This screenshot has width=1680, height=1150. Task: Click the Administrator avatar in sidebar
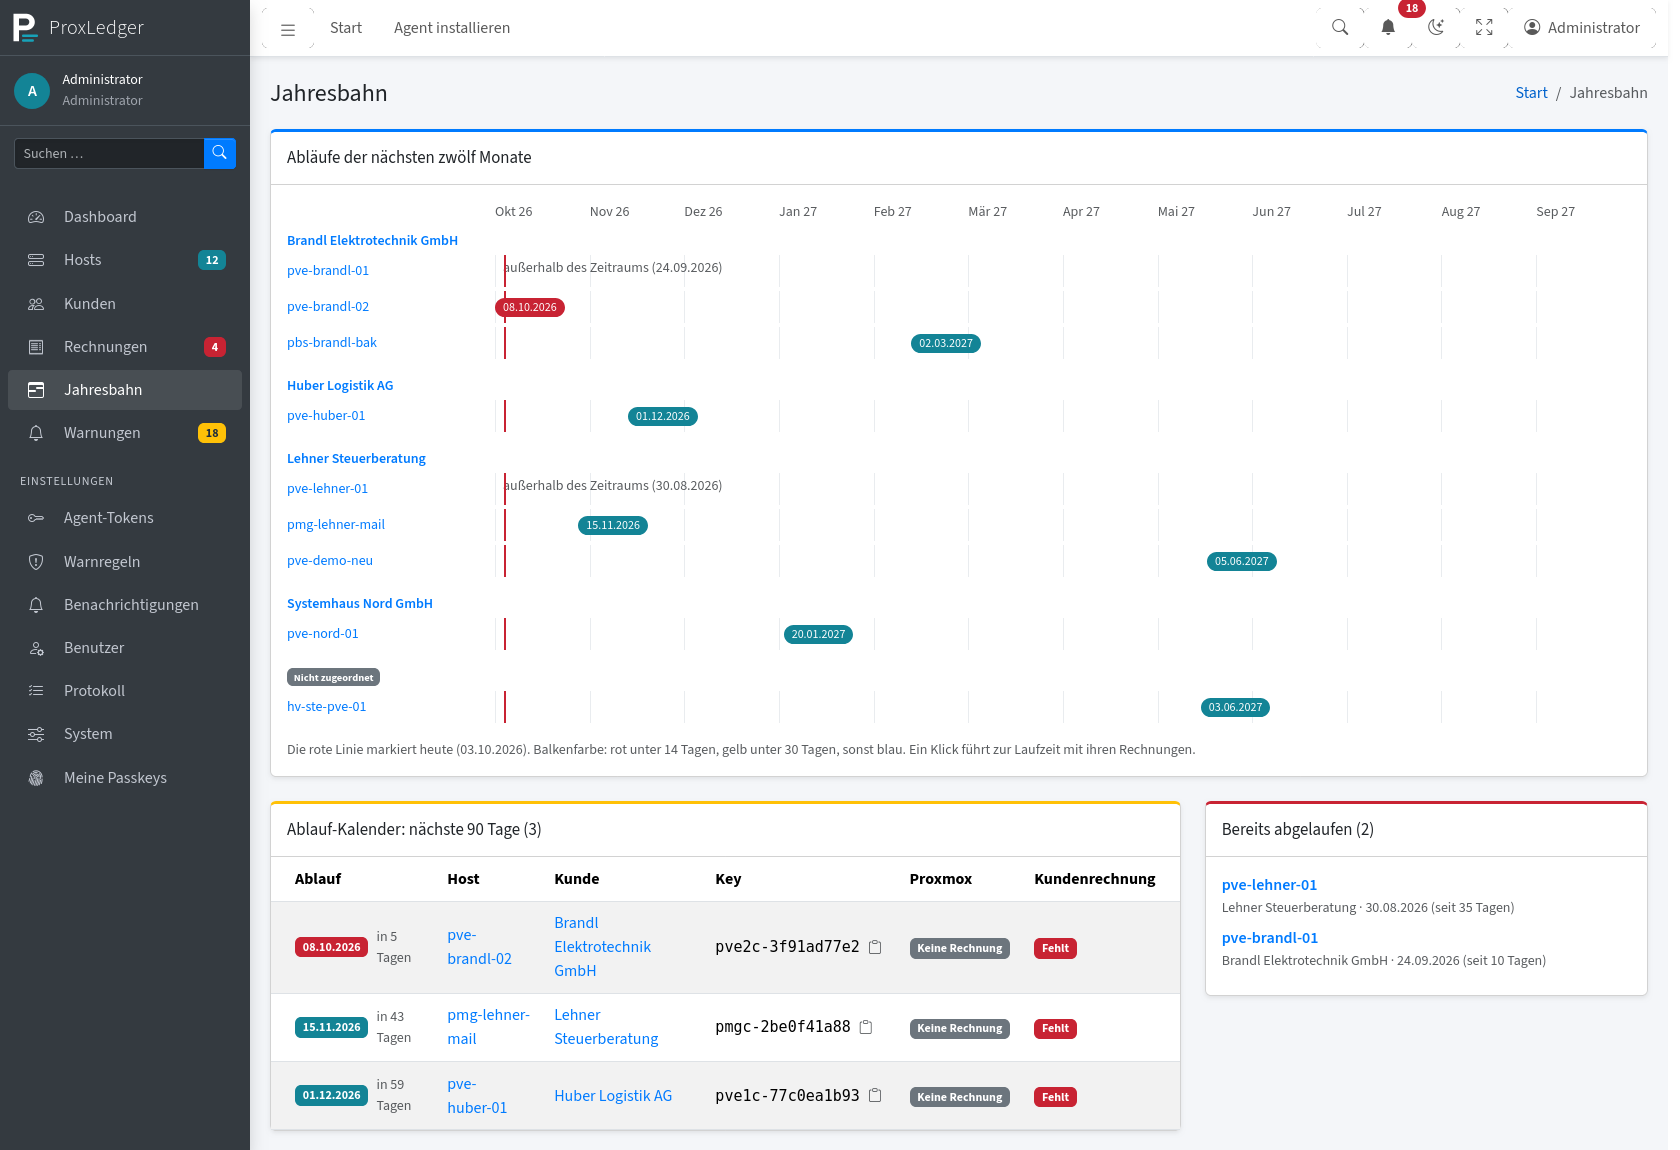pos(32,90)
